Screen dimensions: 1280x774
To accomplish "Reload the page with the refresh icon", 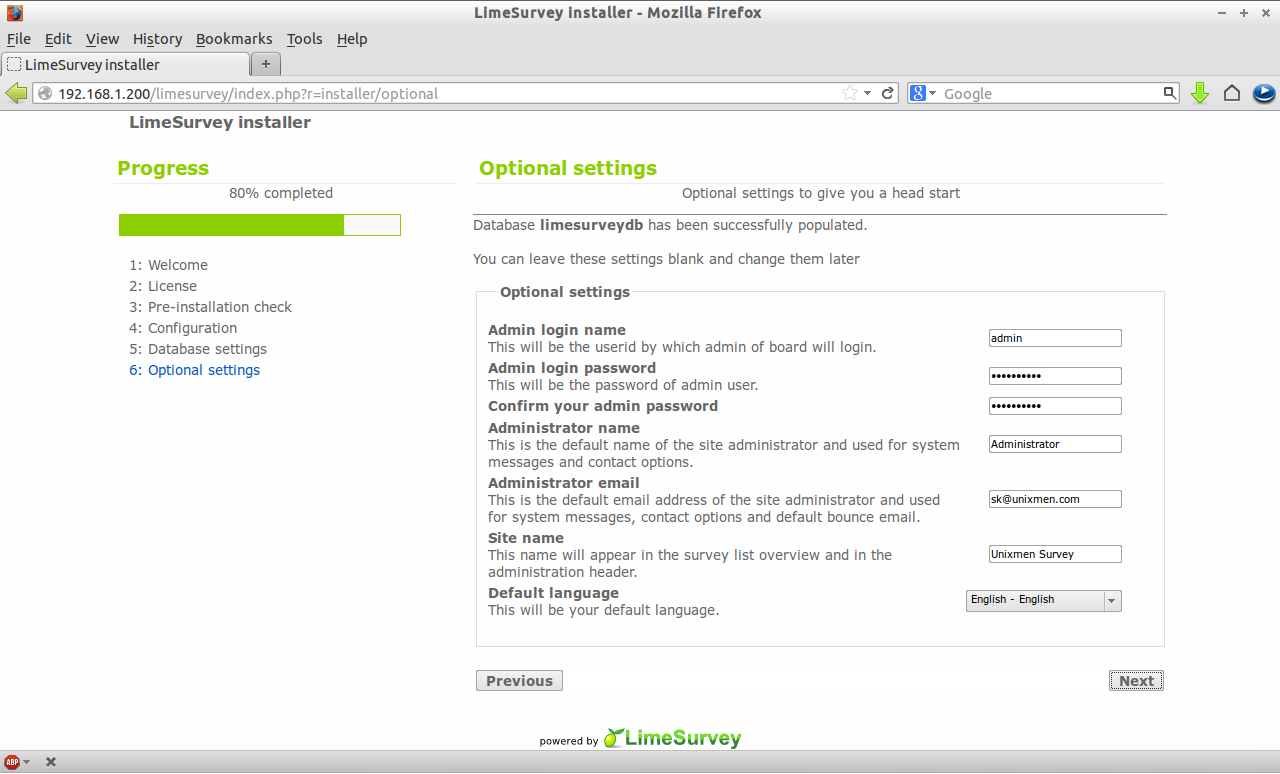I will 887,93.
